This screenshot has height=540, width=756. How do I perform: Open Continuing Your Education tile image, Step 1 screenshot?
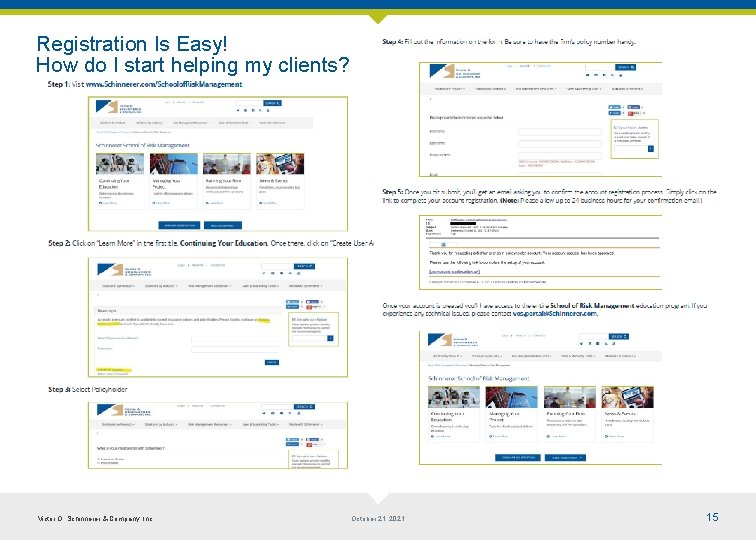tap(120, 164)
